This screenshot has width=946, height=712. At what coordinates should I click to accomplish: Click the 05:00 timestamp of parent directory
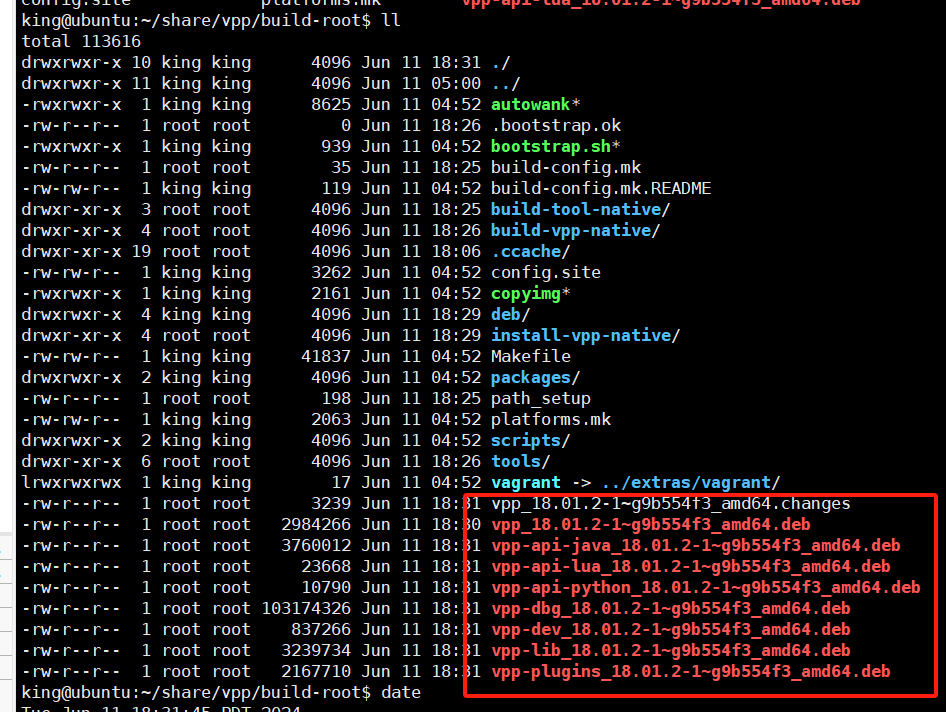pos(456,84)
